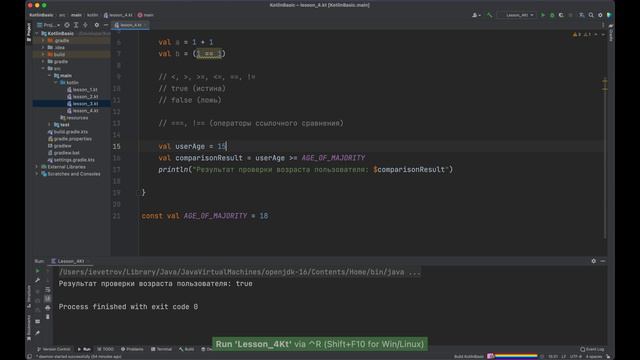
Task: Open Run panel settings gear
Action: 593,261
